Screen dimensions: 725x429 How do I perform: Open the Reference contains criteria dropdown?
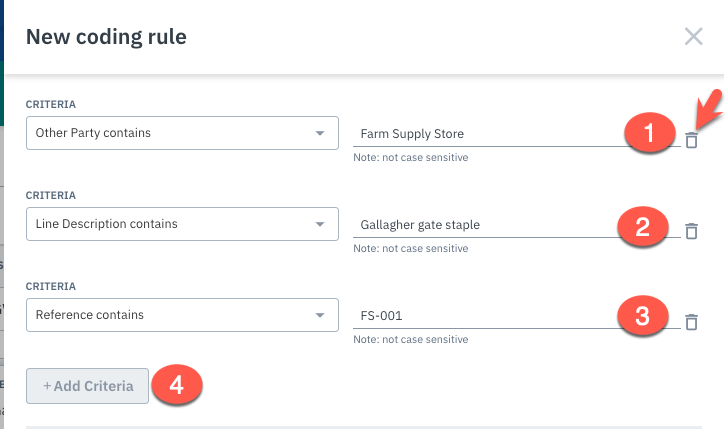[x=182, y=315]
